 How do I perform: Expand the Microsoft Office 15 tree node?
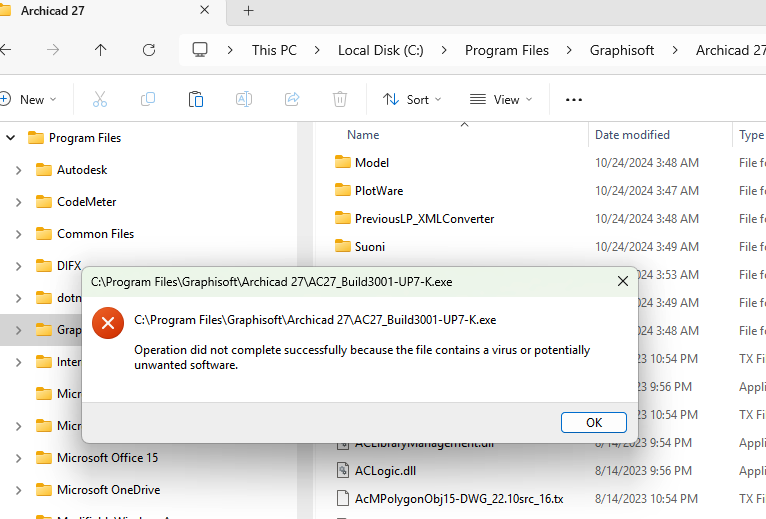point(19,458)
